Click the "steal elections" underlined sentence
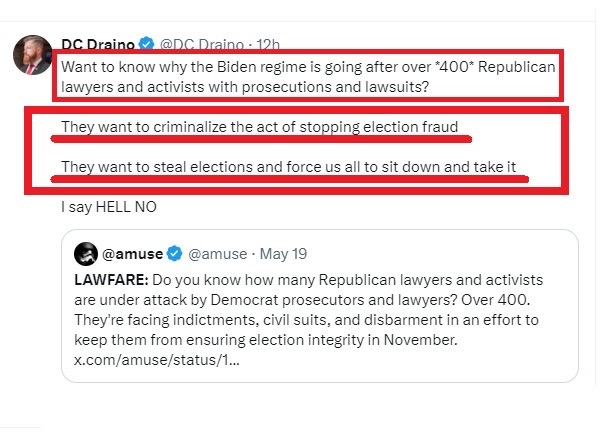This screenshot has width=603, height=439. [x=294, y=167]
